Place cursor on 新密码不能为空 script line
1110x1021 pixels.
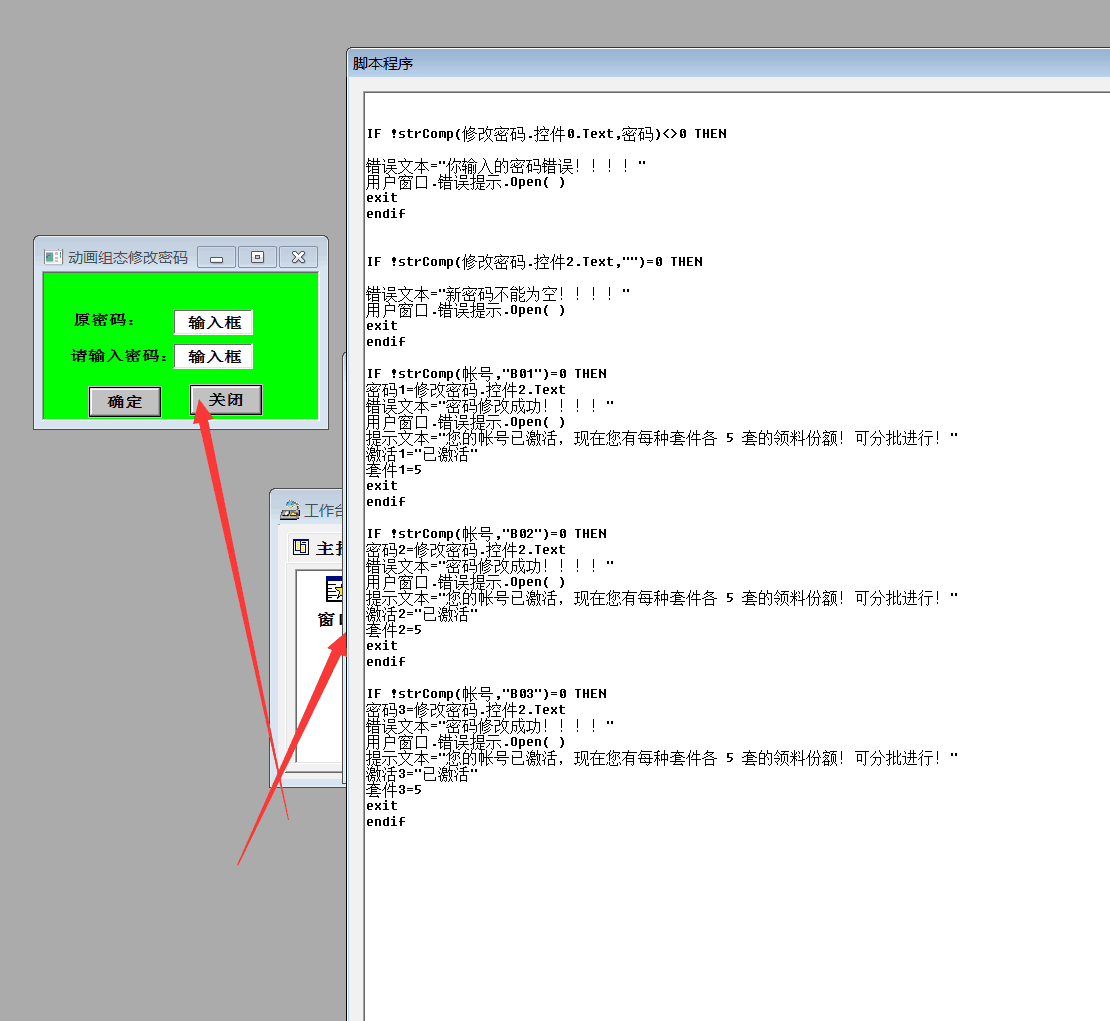point(497,294)
